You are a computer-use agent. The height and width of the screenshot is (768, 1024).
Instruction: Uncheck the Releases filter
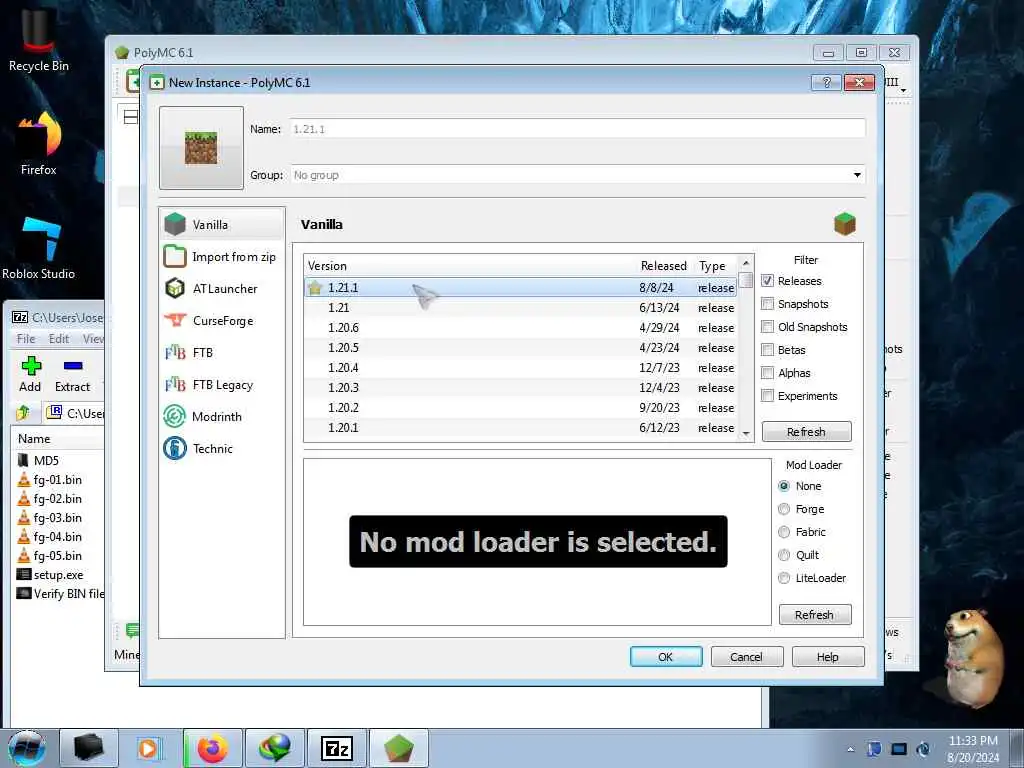[767, 281]
